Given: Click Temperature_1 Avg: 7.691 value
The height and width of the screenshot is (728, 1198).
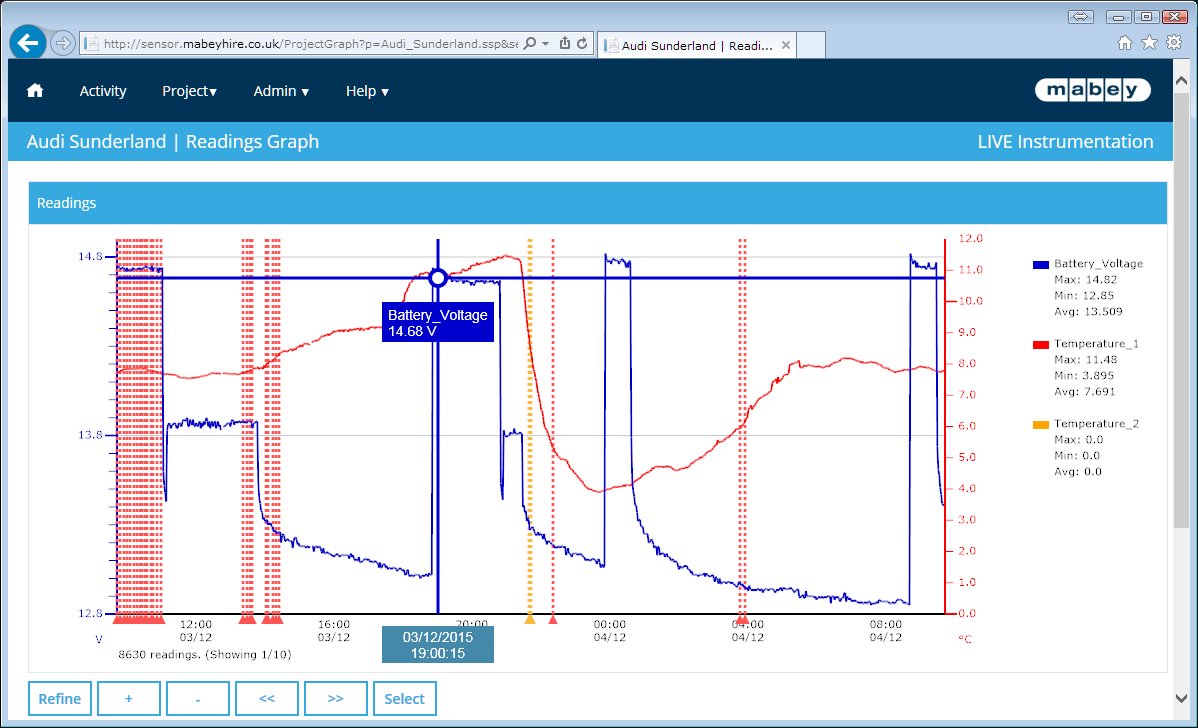Looking at the screenshot, I should coord(1084,392).
